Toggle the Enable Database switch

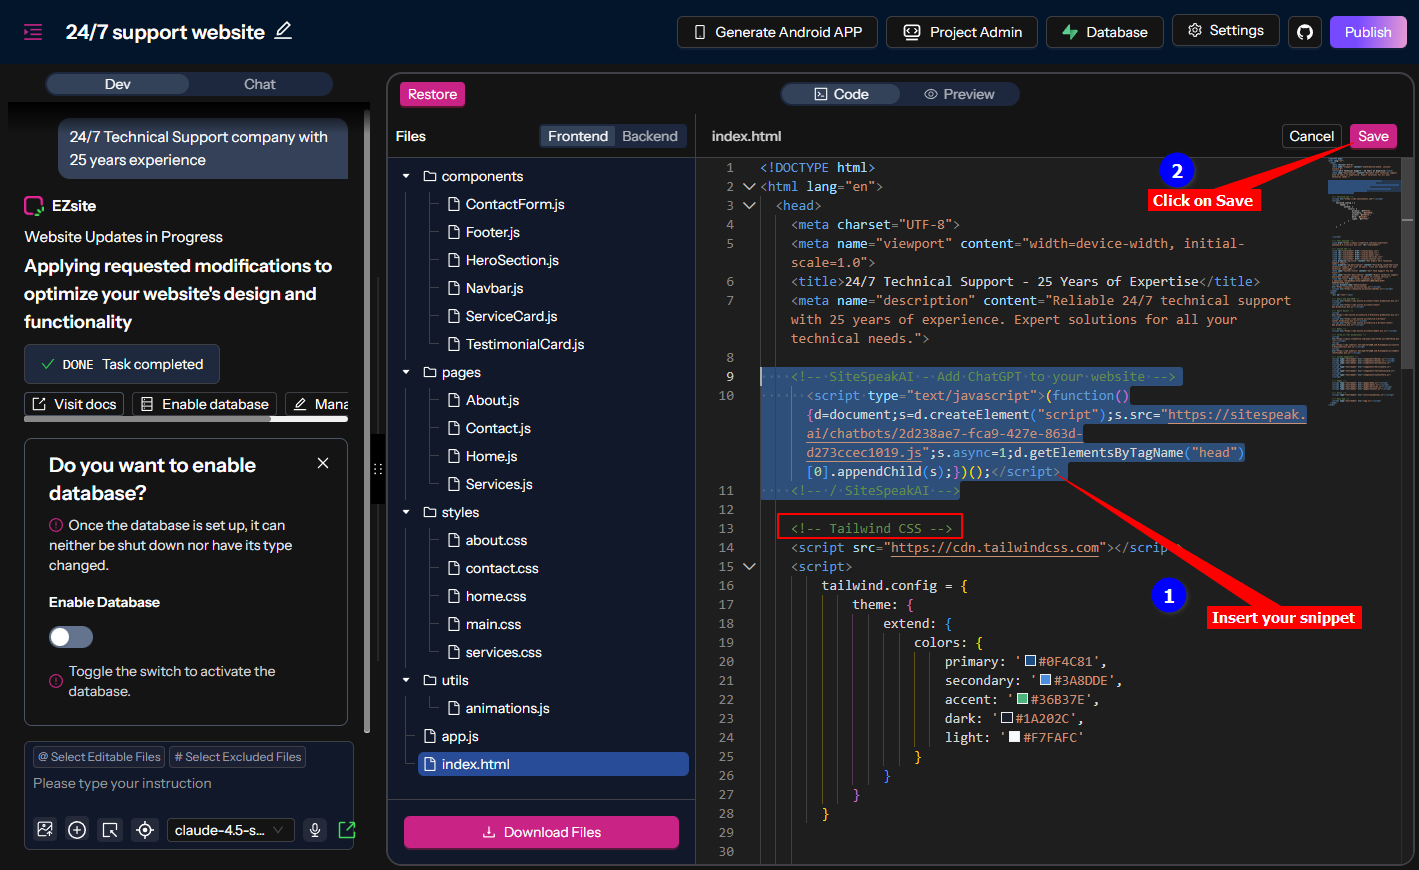click(x=71, y=637)
